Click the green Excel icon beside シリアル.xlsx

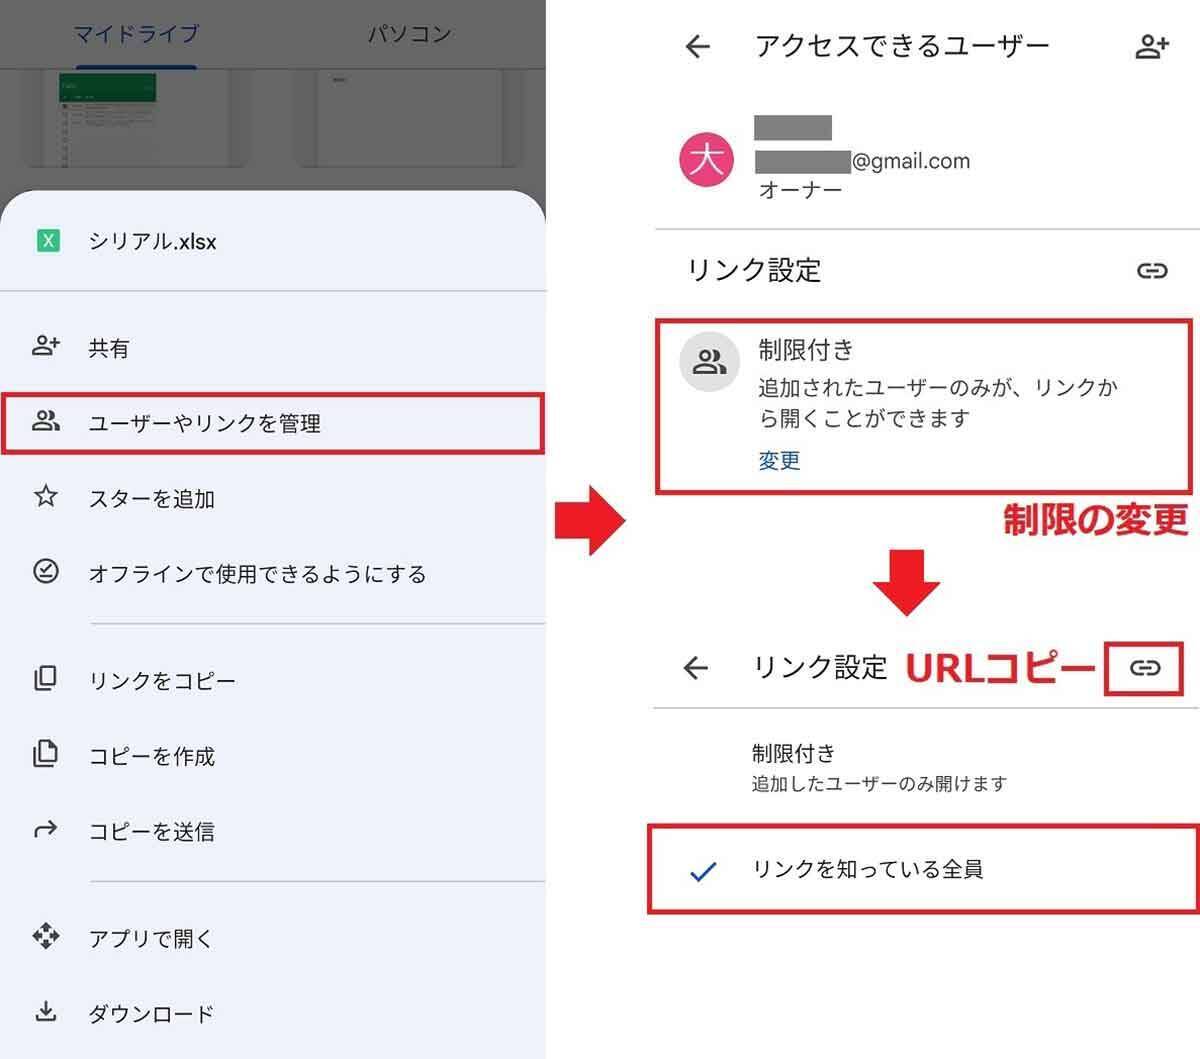click(48, 241)
